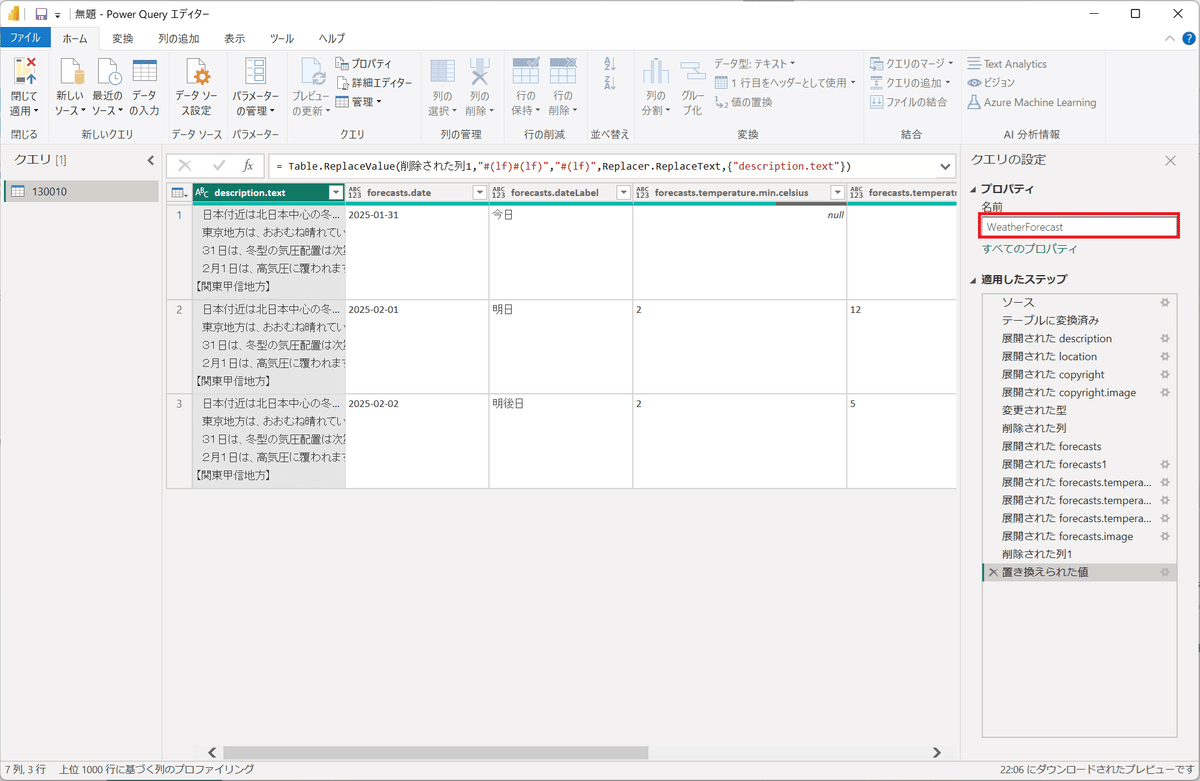Change data type icon of forecasts.date column
1200x781 pixels.
click(x=355, y=192)
